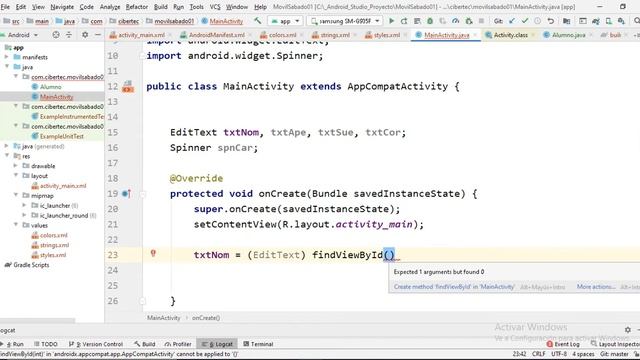Click the override gutter icon on line 19
Screen dimensions: 640x360
[x=126, y=193]
